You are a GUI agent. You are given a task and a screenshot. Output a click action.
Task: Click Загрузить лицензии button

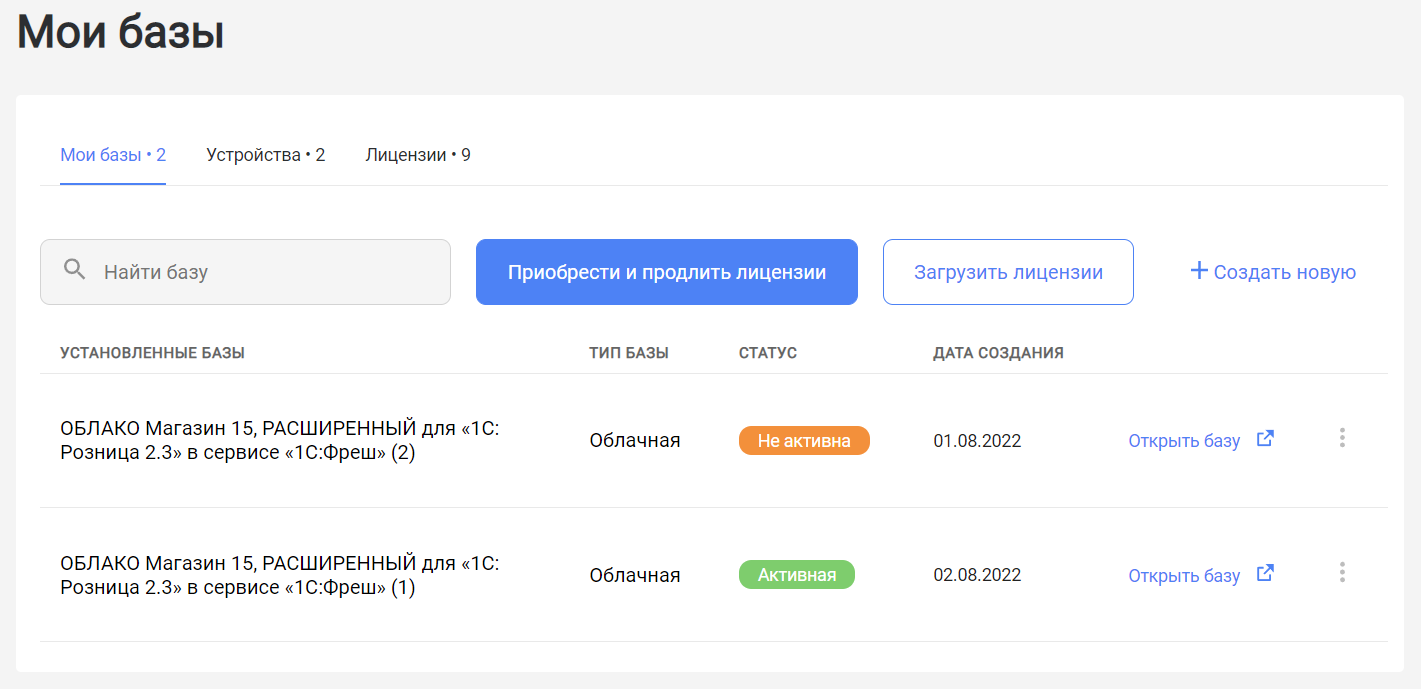click(1008, 272)
